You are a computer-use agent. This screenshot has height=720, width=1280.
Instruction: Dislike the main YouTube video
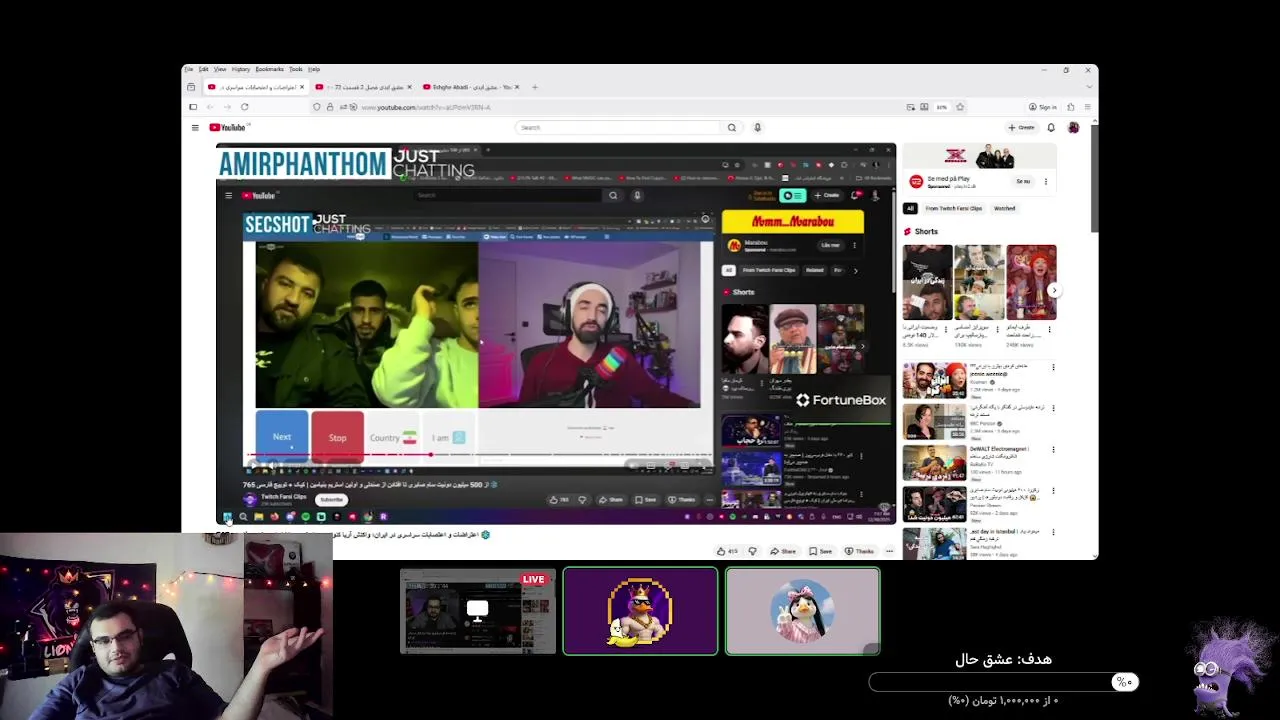point(753,551)
